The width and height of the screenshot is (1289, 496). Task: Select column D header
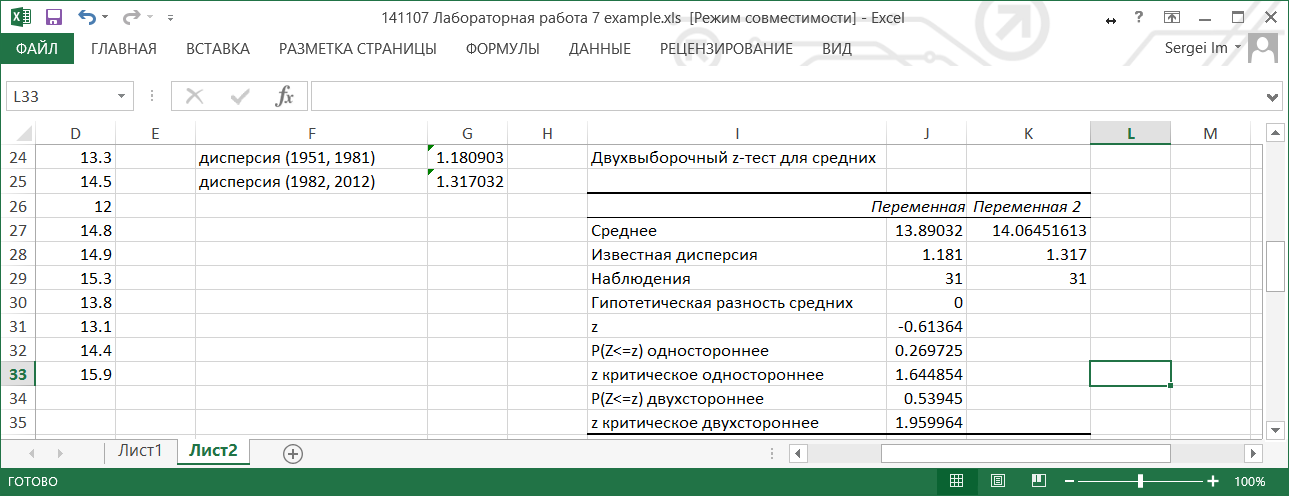pos(76,133)
